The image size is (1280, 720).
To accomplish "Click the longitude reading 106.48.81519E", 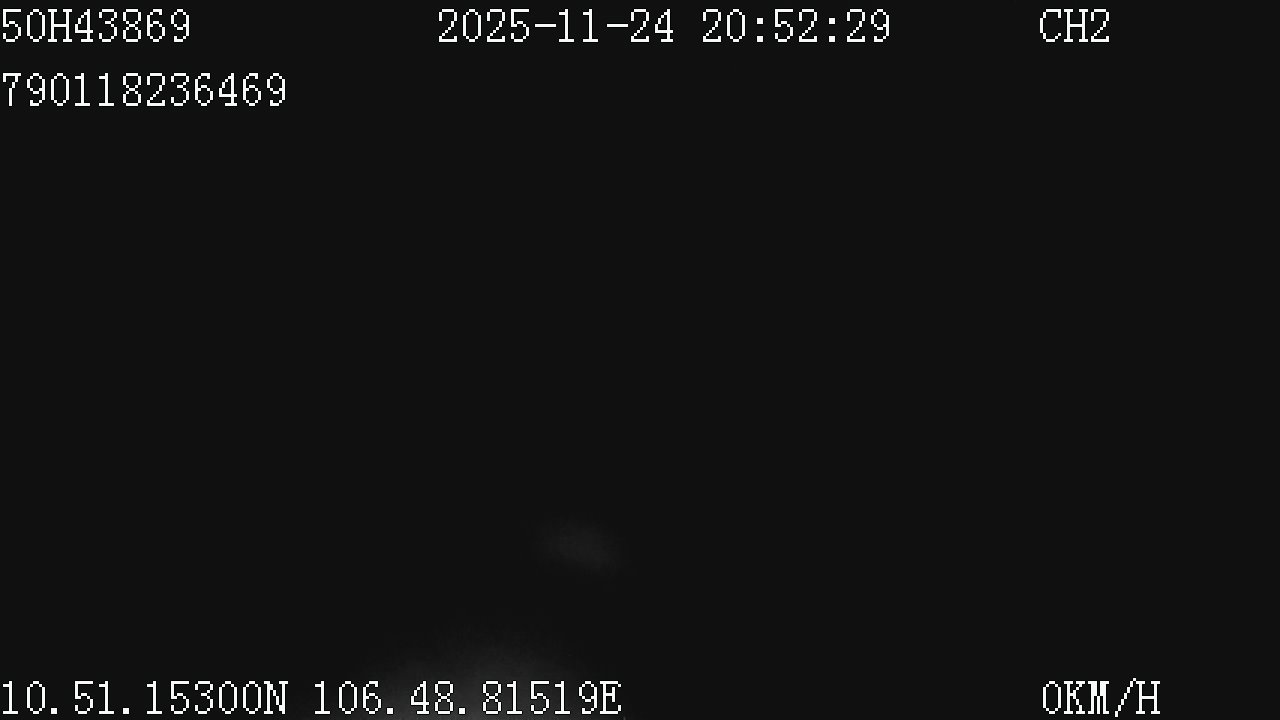I will coord(467,698).
